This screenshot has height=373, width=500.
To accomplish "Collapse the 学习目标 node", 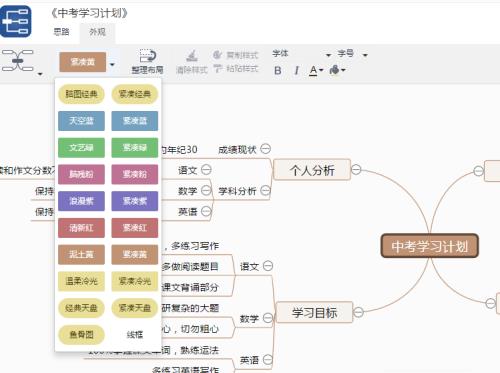I will pyautogui.click(x=358, y=312).
